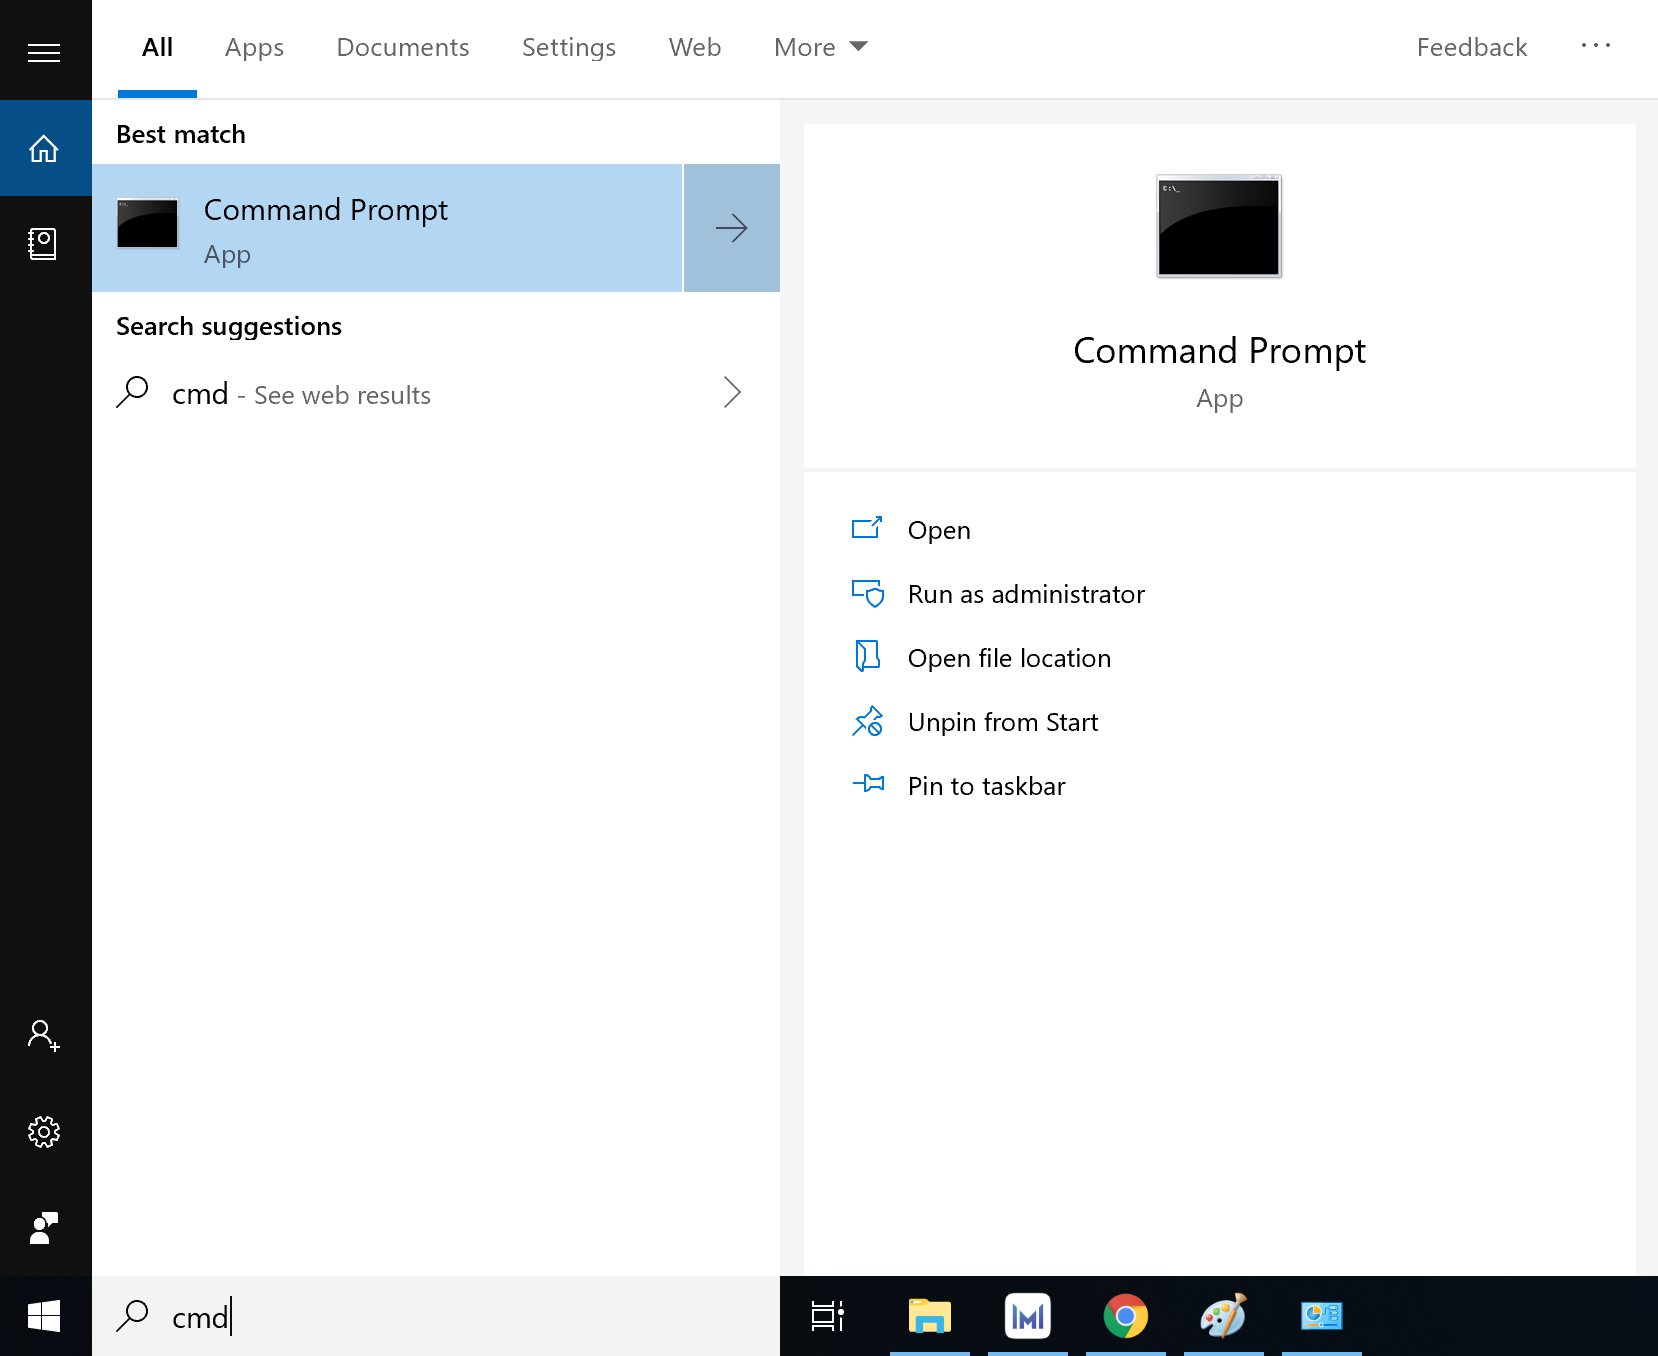The width and height of the screenshot is (1658, 1356).
Task: Switch to the Documents tab
Action: (402, 47)
